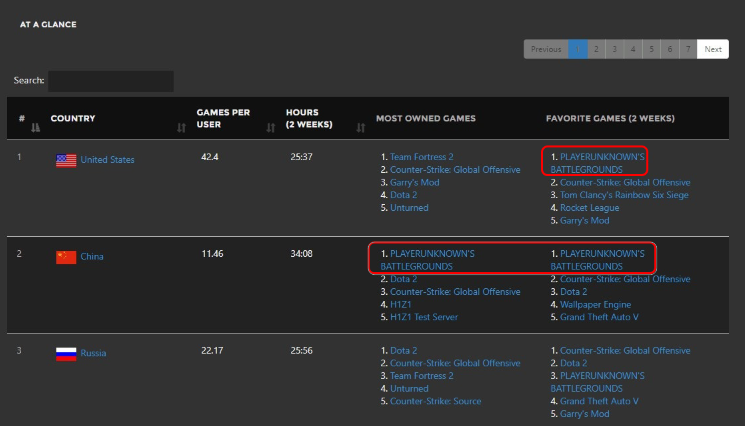This screenshot has width=745, height=426.
Task: Select page 7 in pagination
Action: pos(688,49)
